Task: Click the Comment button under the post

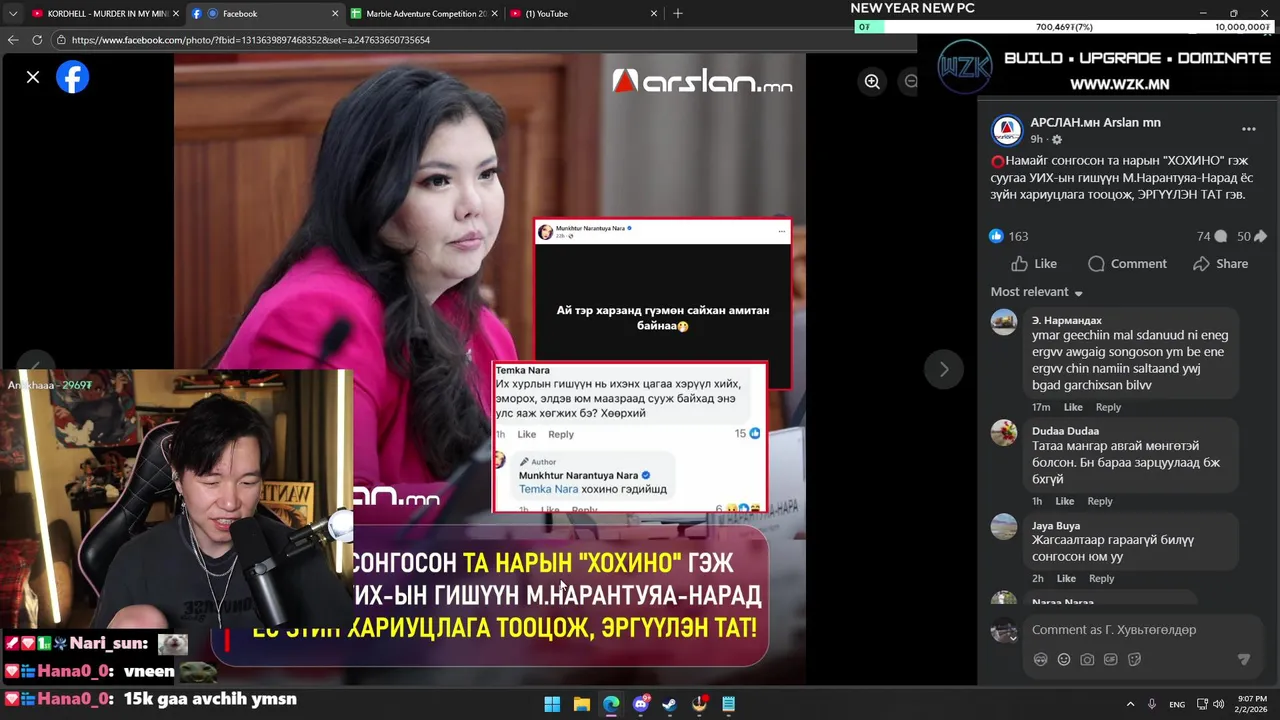Action: point(1127,264)
